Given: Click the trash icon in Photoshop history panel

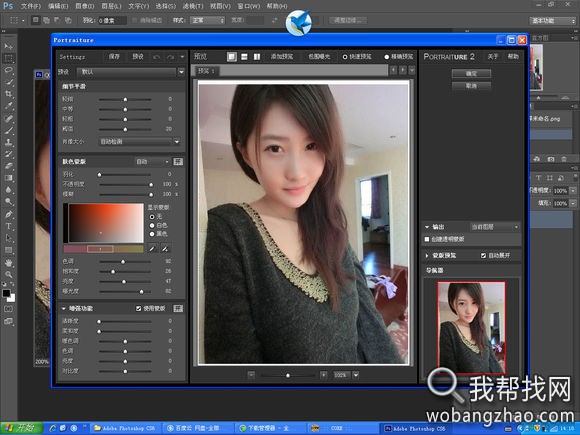Looking at the screenshot, I should [x=564, y=159].
